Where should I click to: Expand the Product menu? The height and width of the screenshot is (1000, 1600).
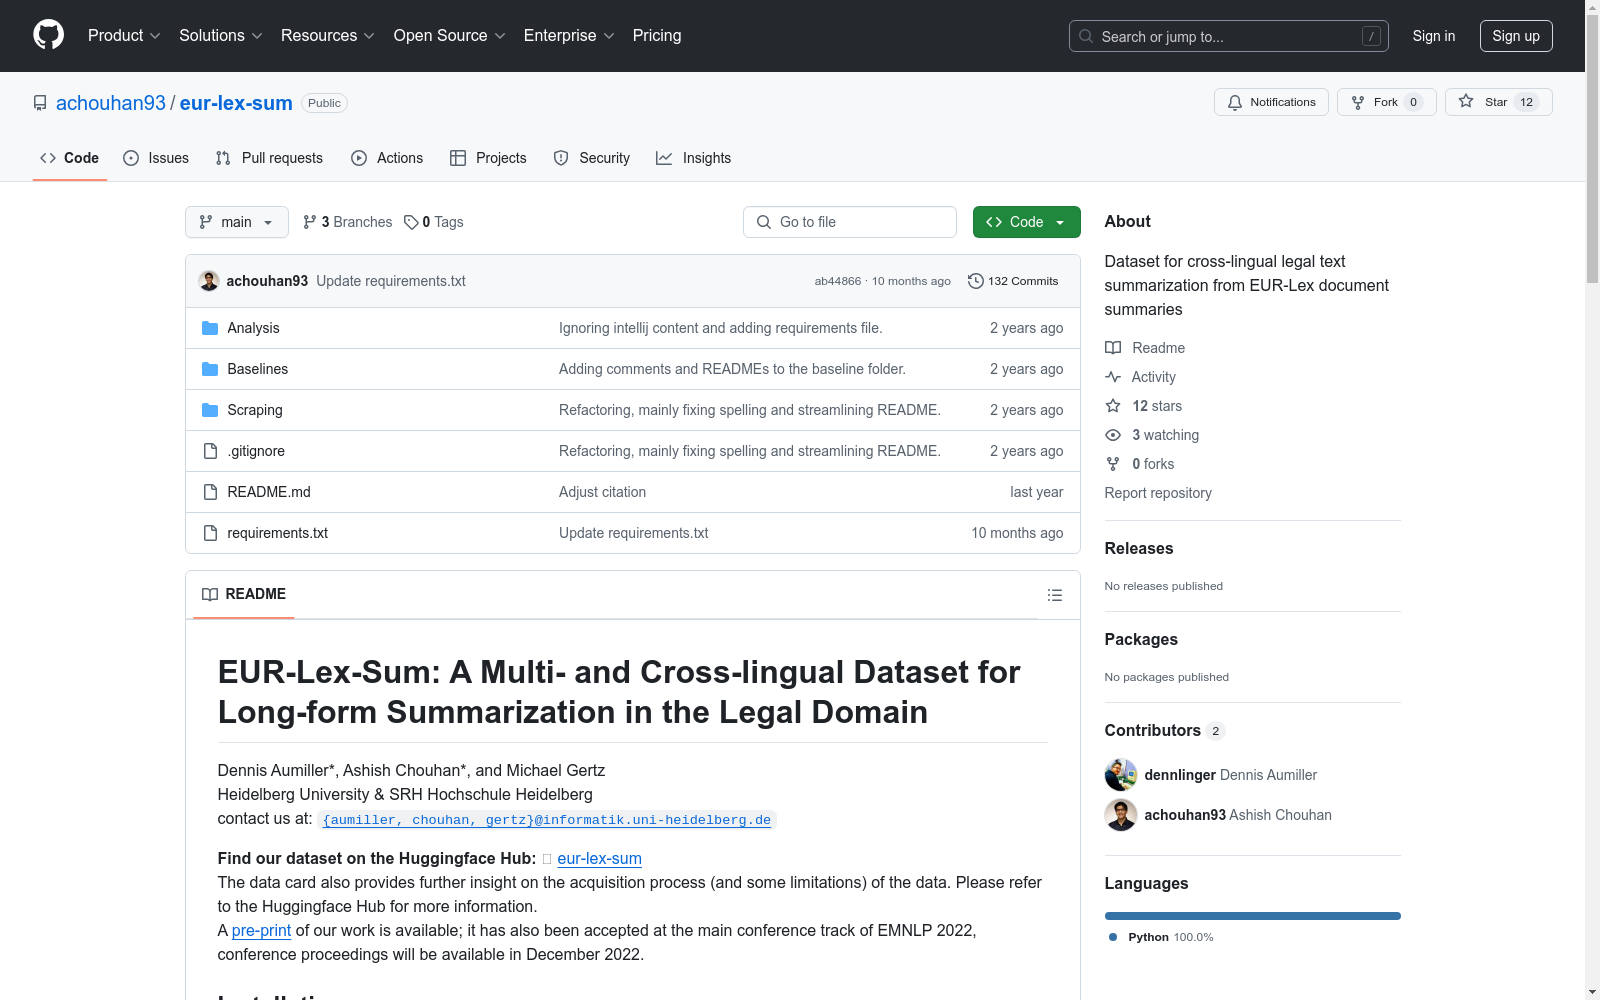(124, 35)
